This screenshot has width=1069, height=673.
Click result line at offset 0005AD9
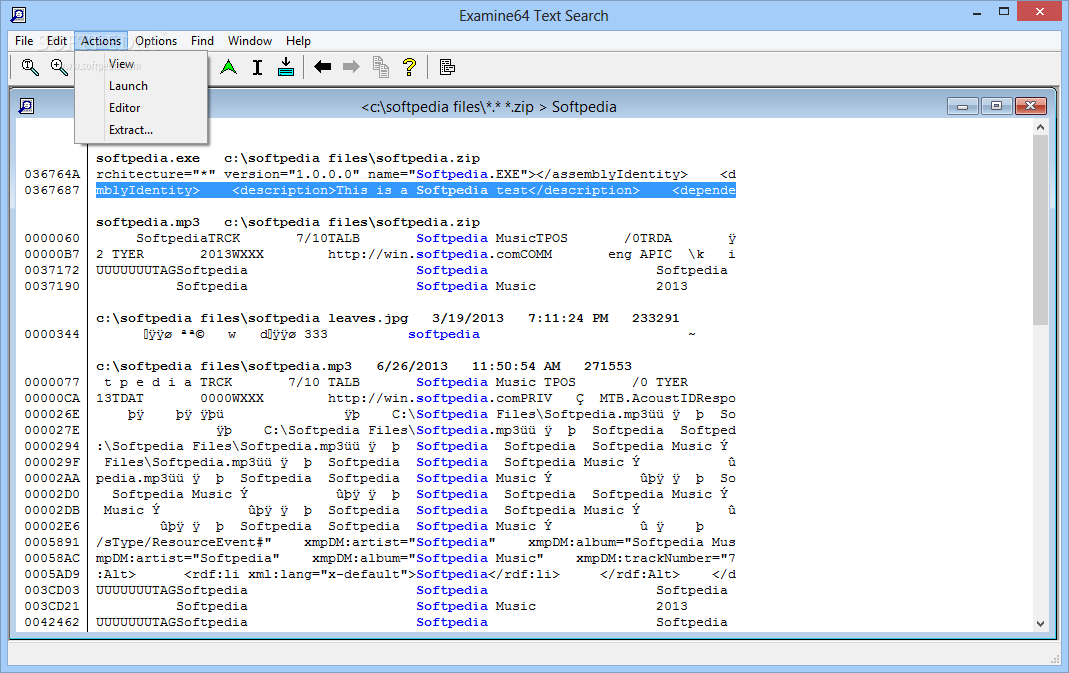416,574
